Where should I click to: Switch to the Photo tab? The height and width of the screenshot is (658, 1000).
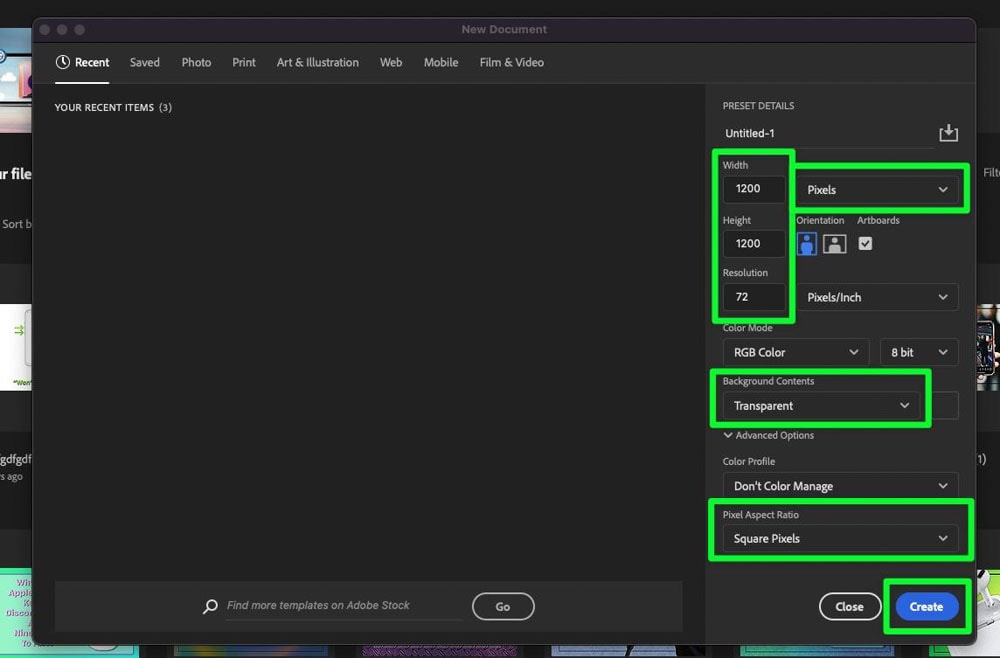196,62
